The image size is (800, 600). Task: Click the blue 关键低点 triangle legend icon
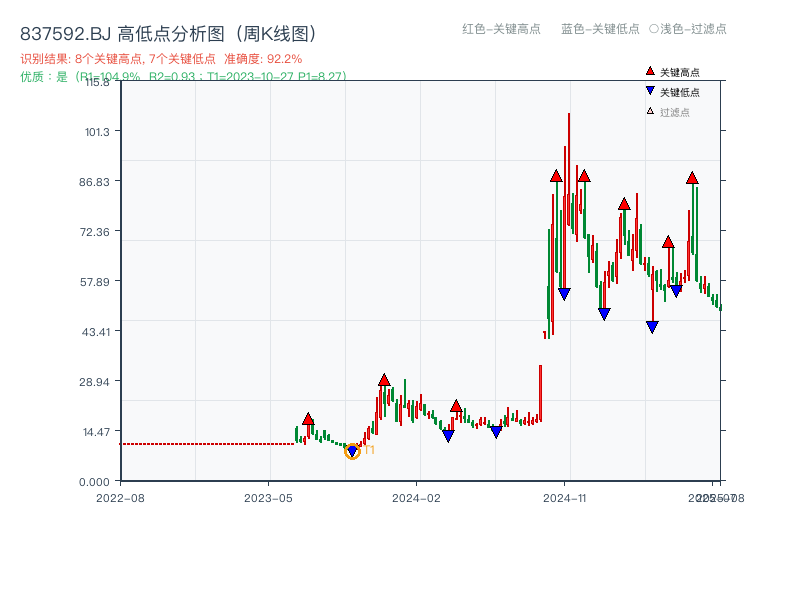[650, 91]
